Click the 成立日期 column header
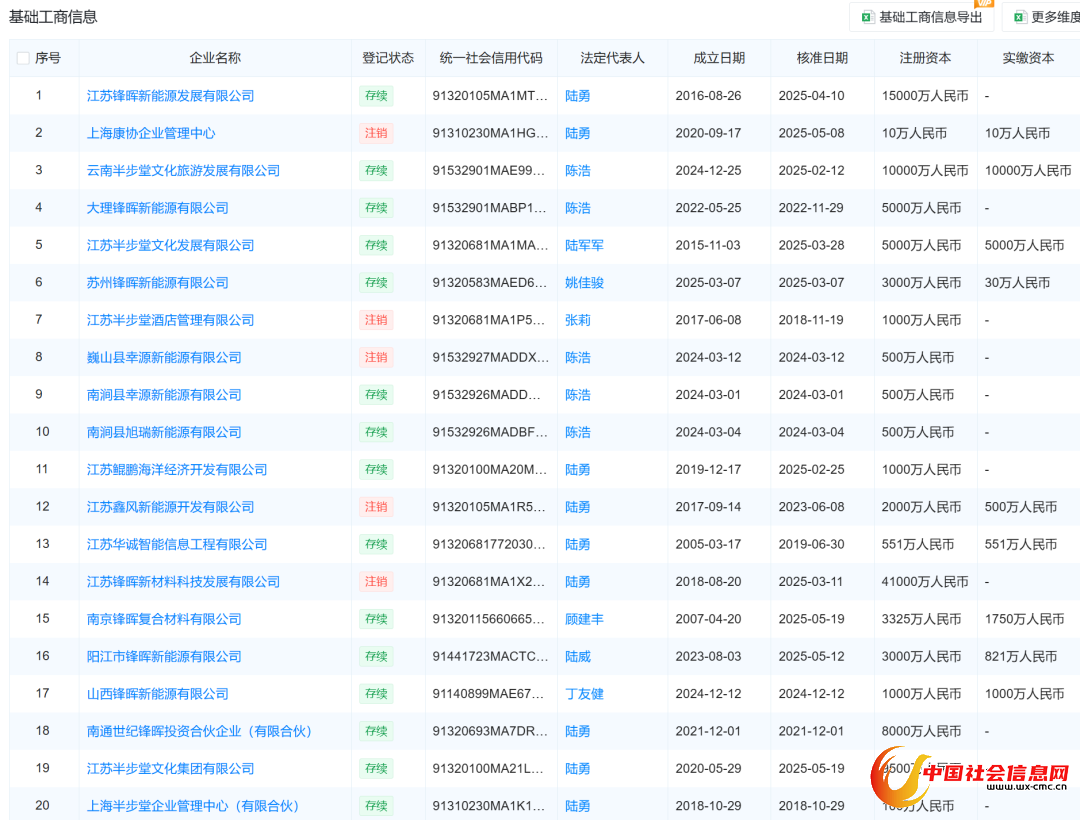Viewport: 1080px width, 820px height. pyautogui.click(x=719, y=58)
